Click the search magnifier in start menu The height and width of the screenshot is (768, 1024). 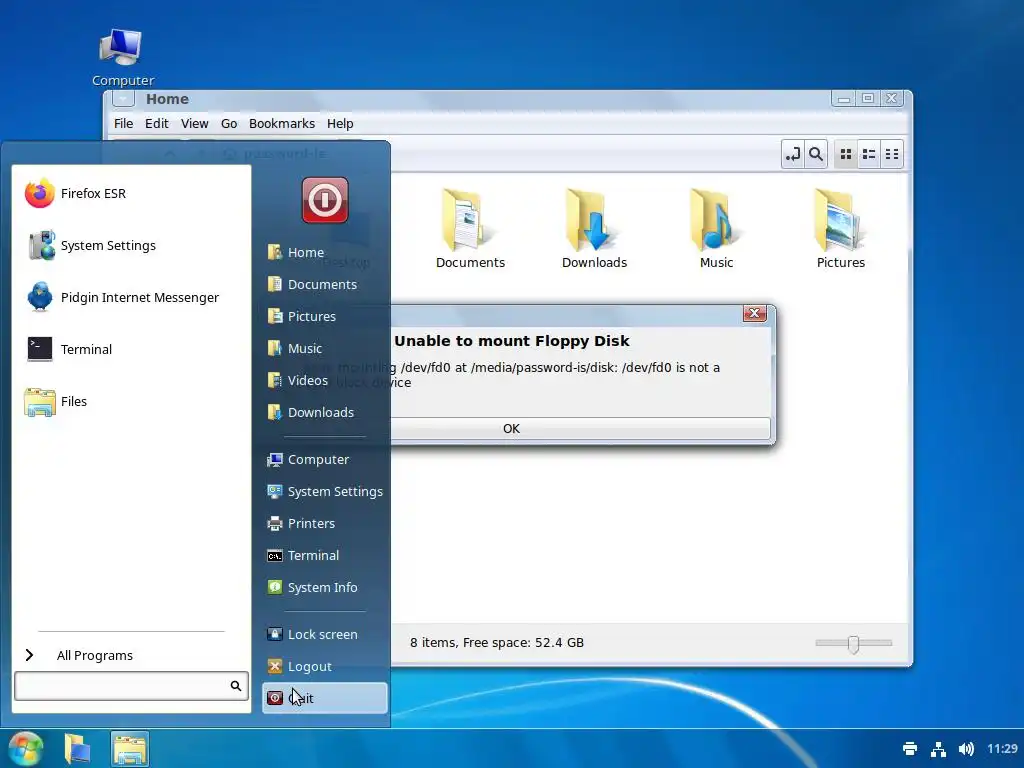pos(236,686)
